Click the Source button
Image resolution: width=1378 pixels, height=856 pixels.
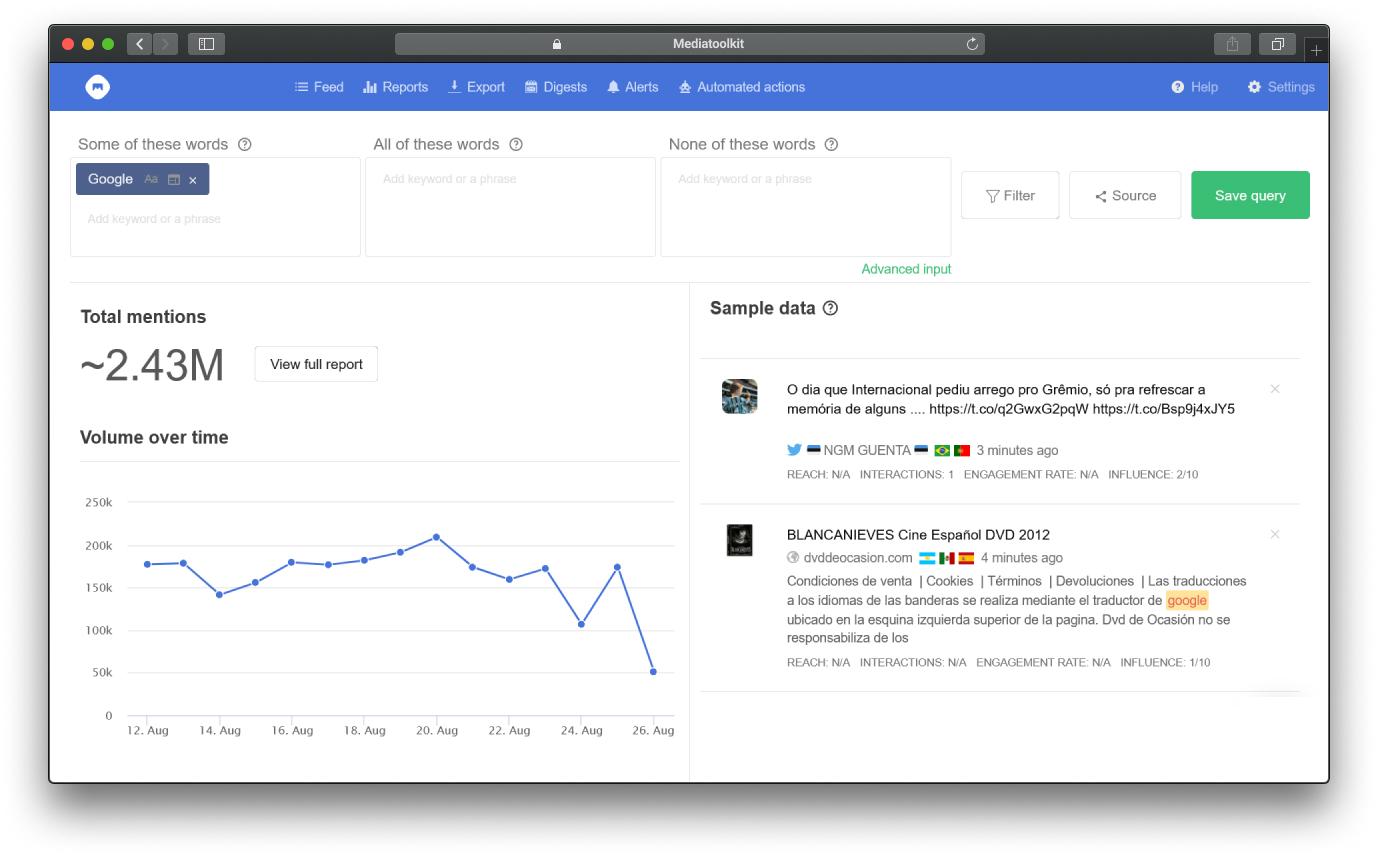[x=1125, y=195]
